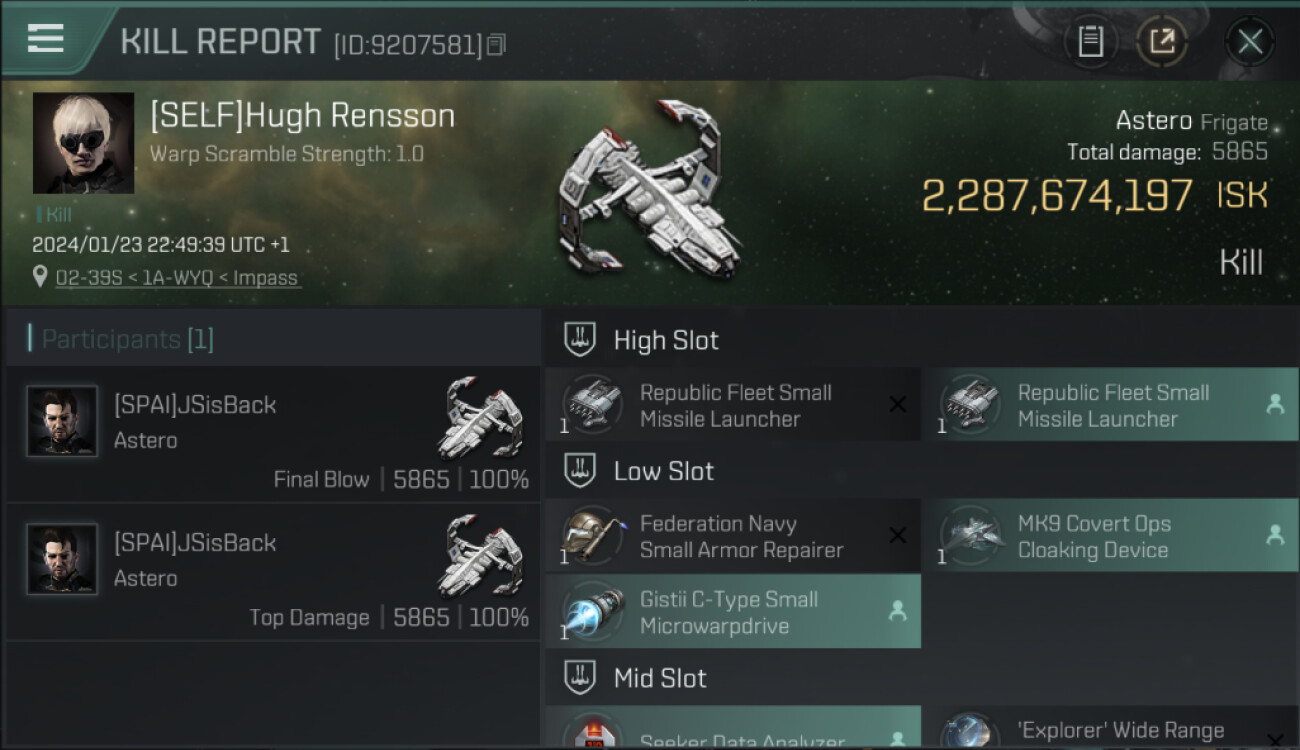Select the Participants header

click(x=120, y=339)
